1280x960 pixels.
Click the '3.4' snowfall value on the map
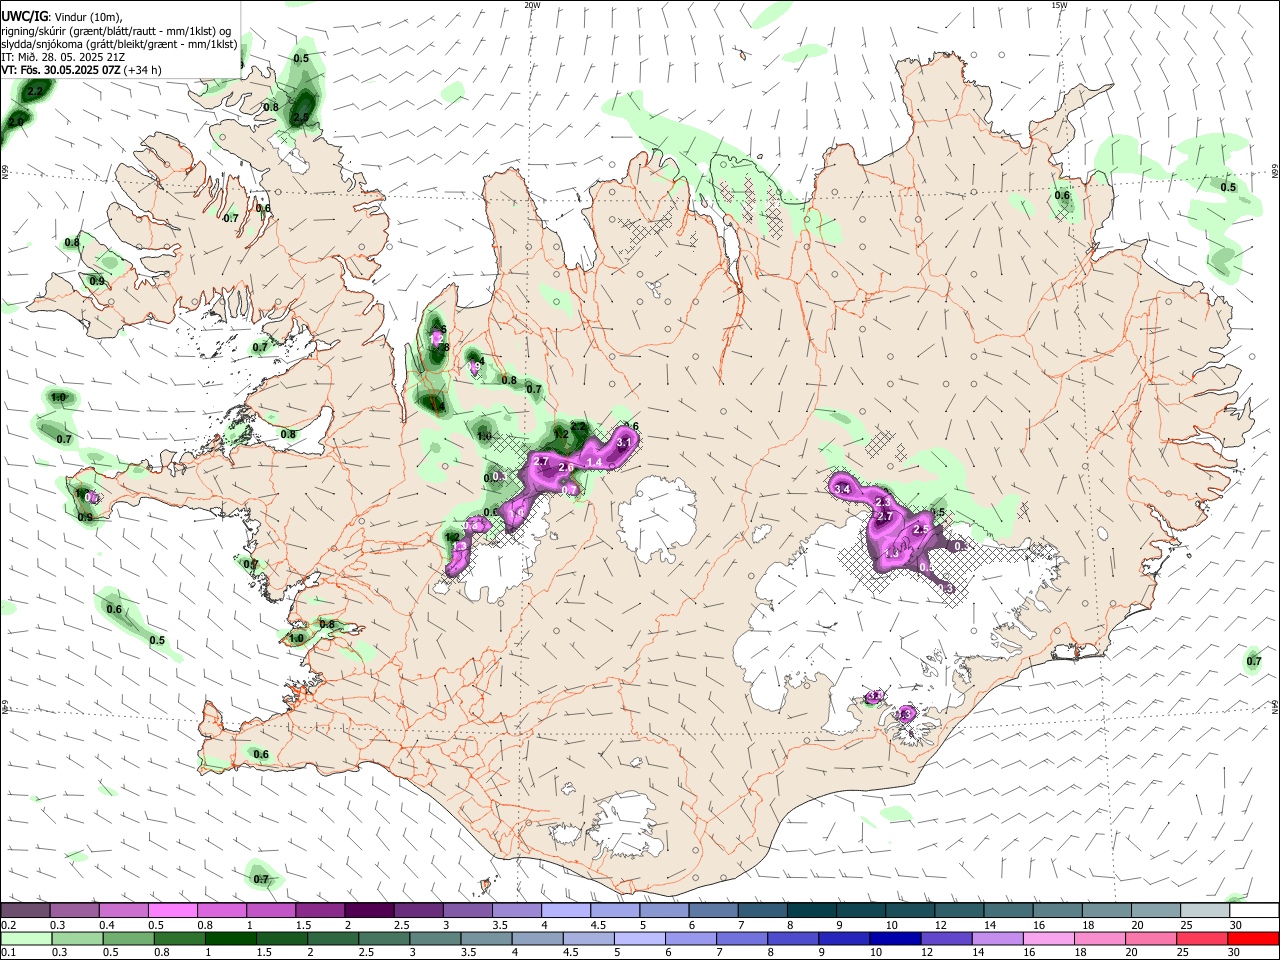coord(843,489)
